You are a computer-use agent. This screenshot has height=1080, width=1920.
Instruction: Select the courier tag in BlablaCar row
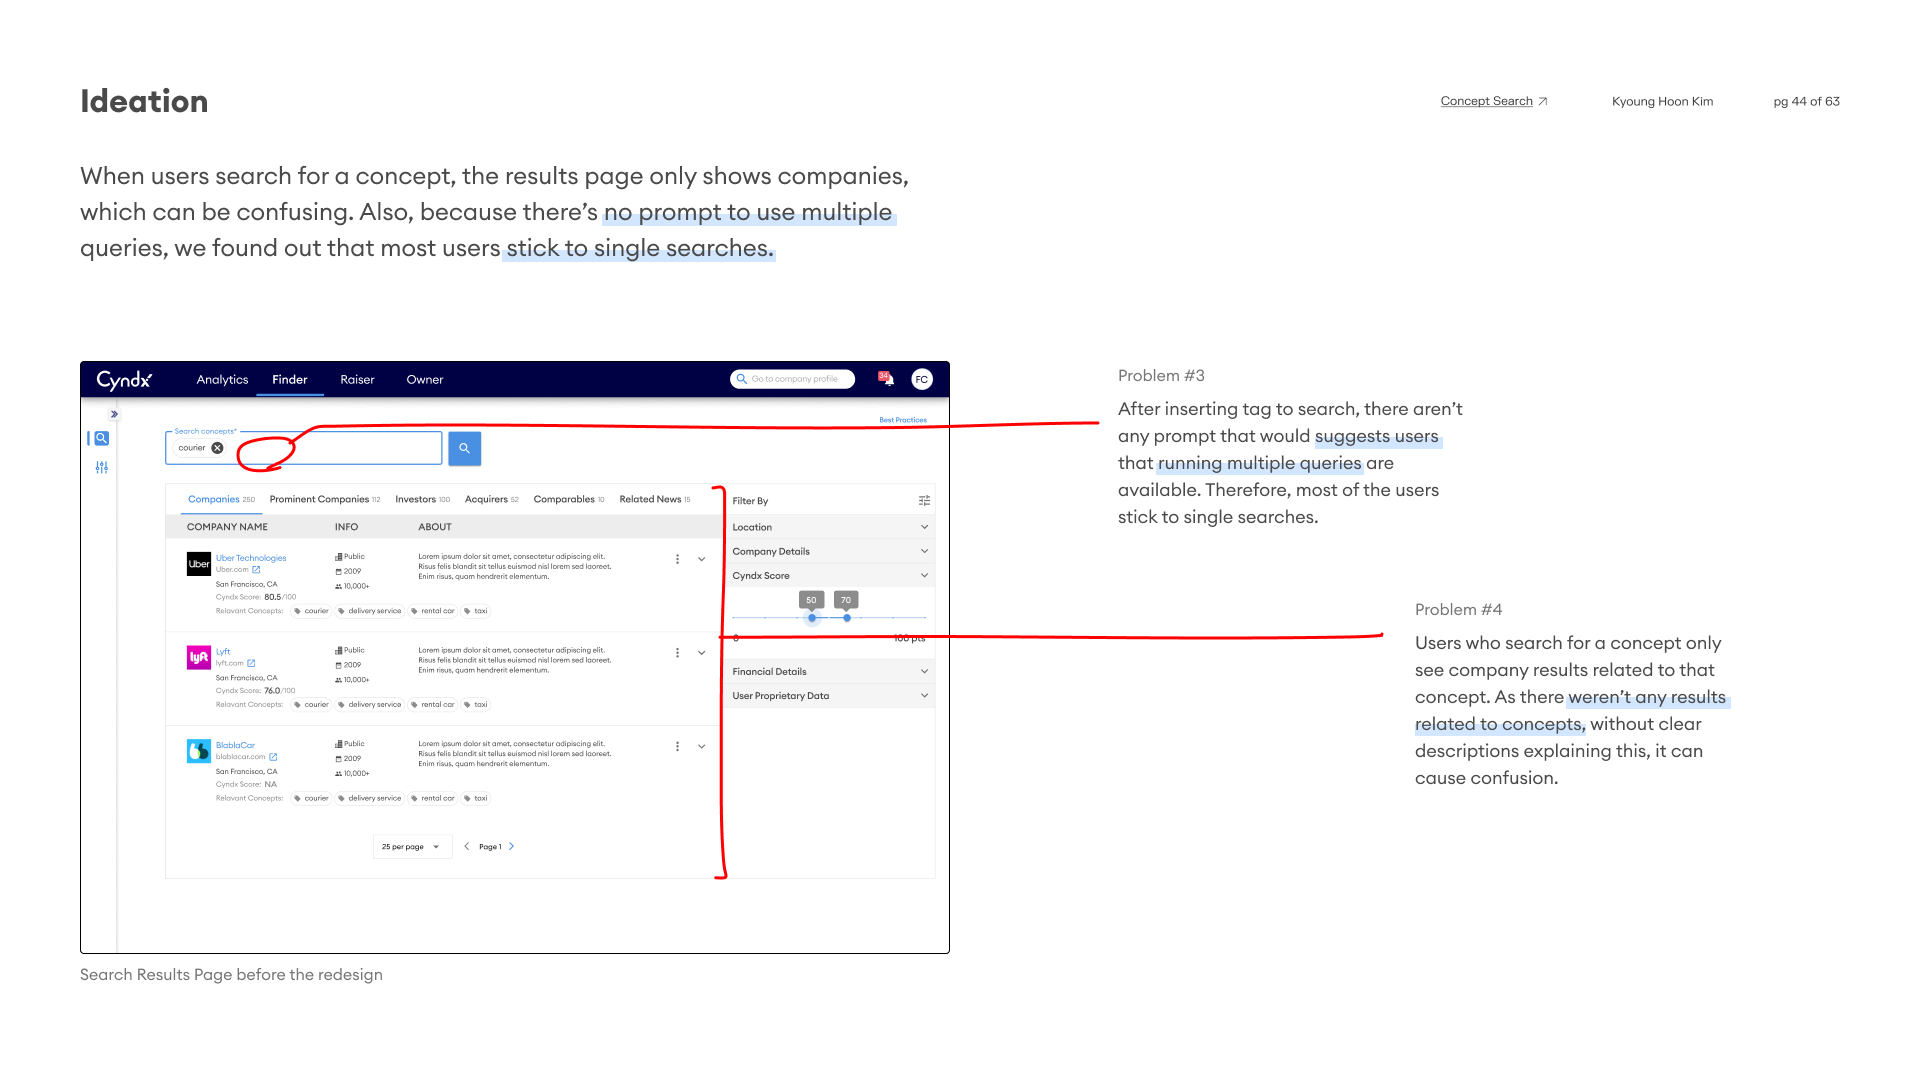pos(312,799)
